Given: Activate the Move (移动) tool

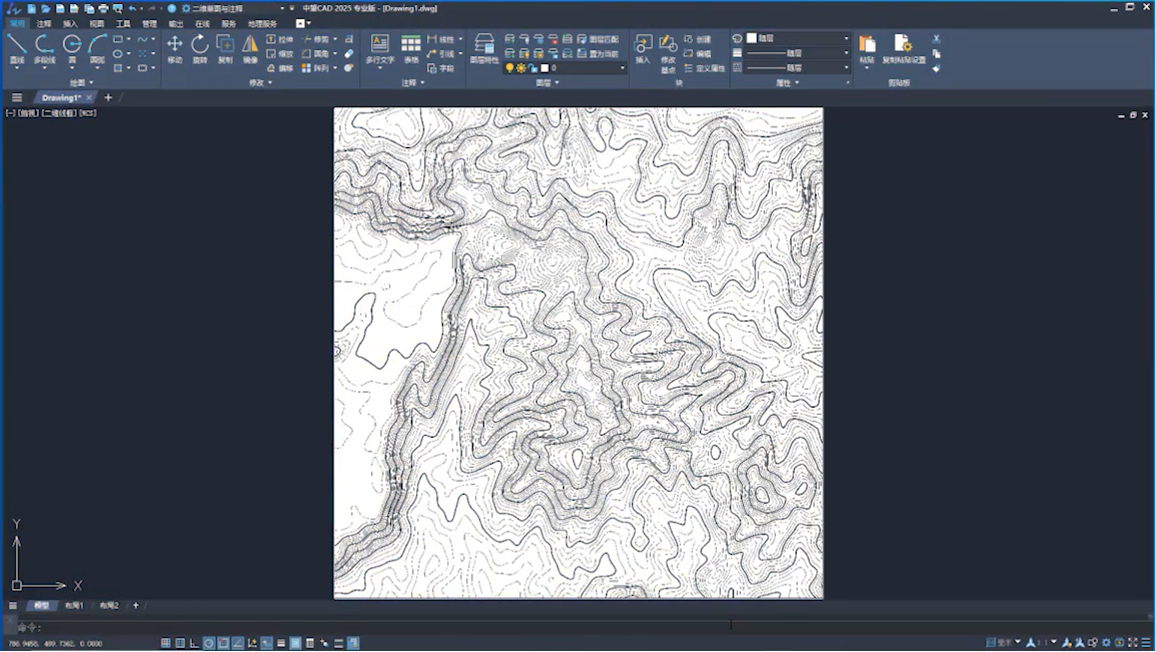Looking at the screenshot, I should 175,49.
